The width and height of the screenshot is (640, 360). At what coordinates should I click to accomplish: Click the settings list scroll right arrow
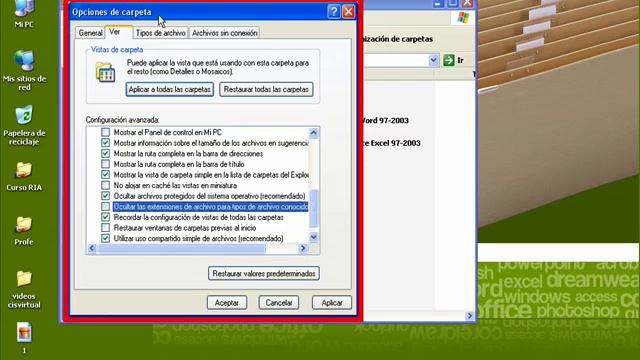pyautogui.click(x=303, y=248)
